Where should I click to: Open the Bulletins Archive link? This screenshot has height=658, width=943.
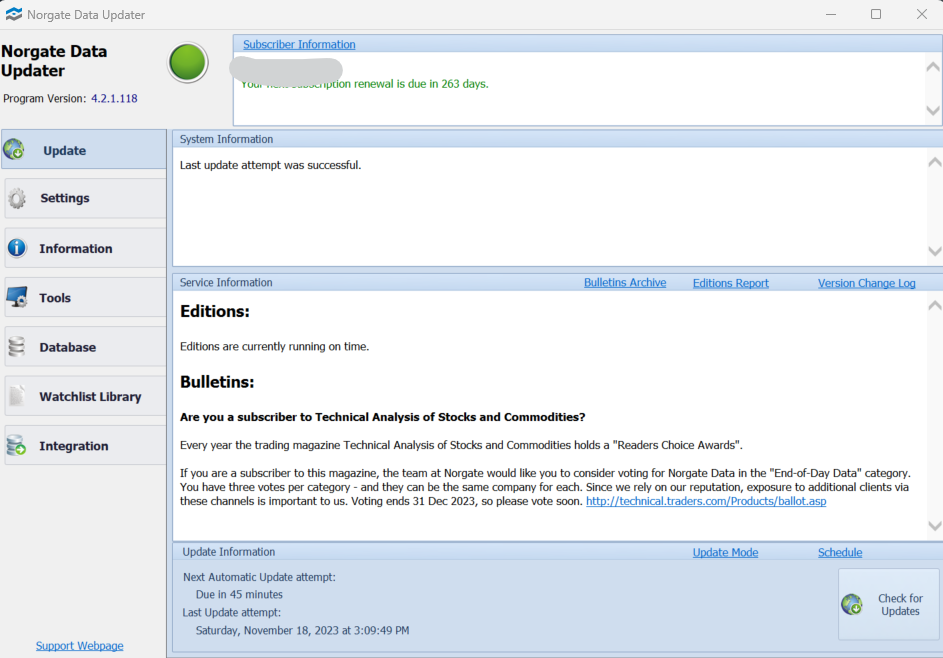click(625, 283)
